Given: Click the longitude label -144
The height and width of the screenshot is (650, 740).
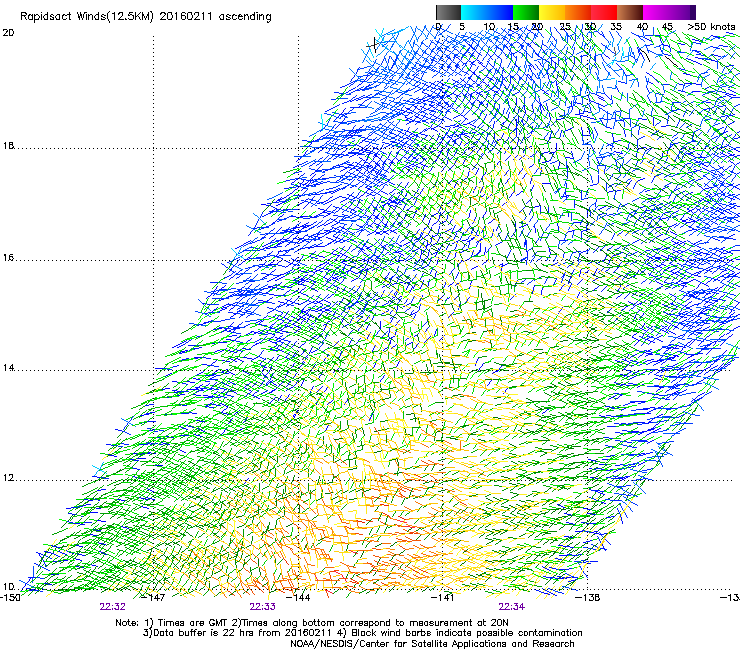Looking at the screenshot, I should tap(299, 598).
